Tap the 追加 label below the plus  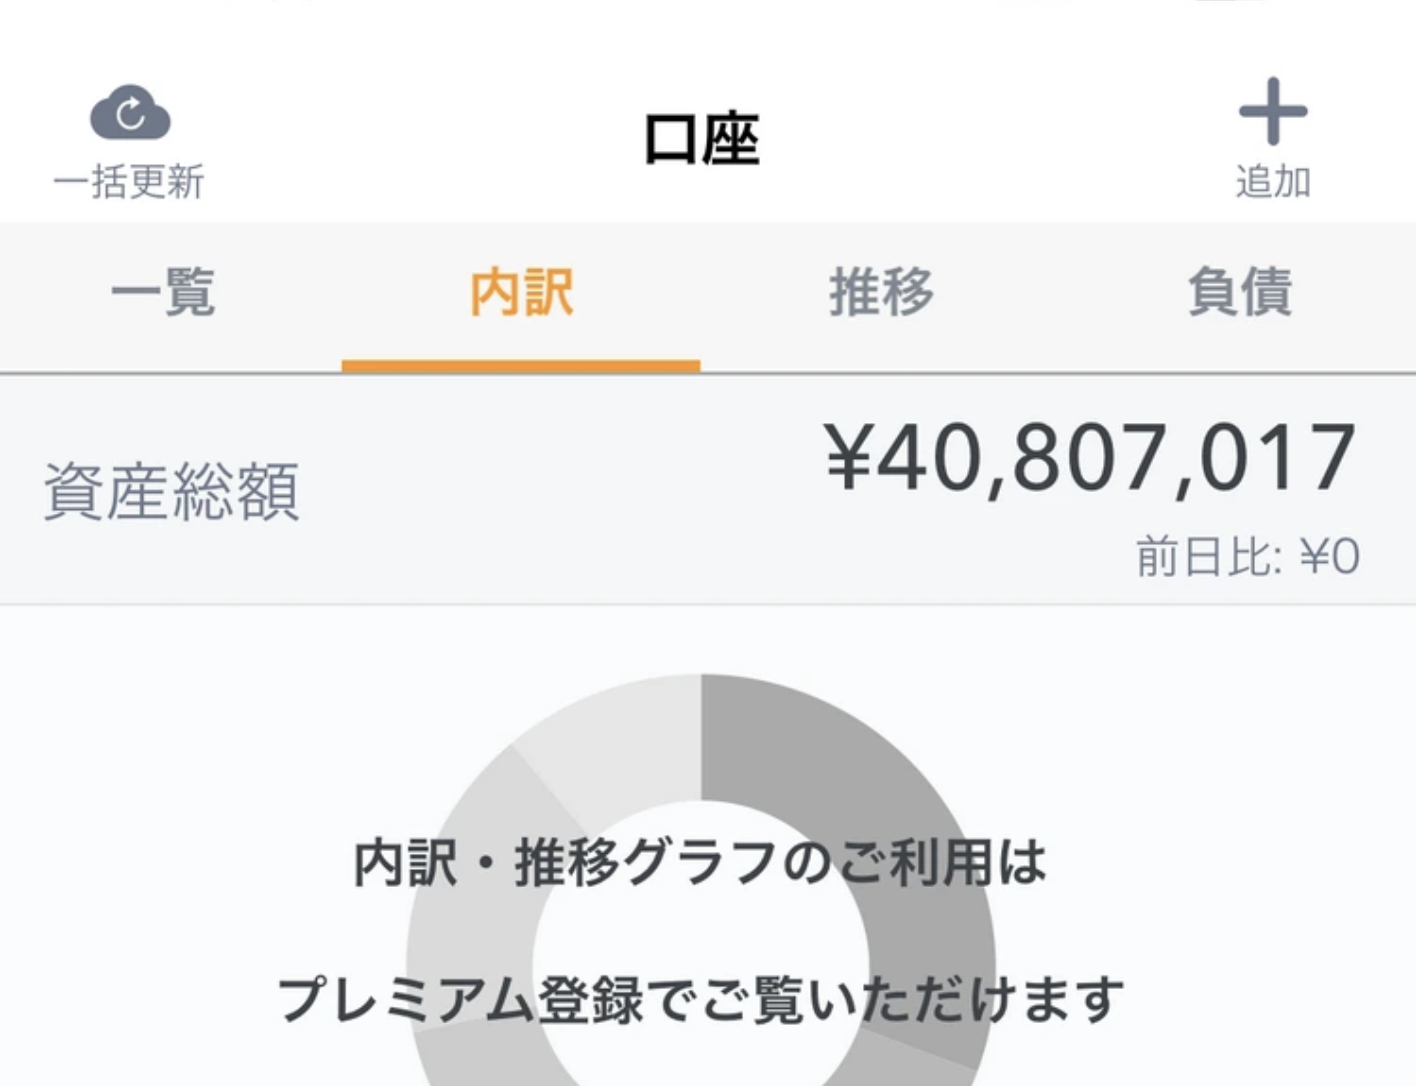pyautogui.click(x=1273, y=182)
